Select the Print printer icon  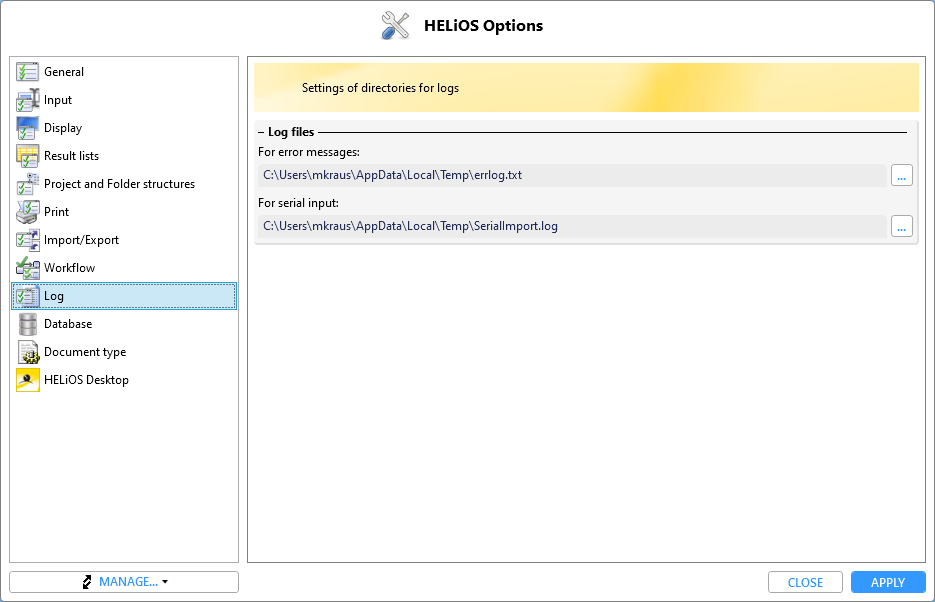click(x=27, y=212)
